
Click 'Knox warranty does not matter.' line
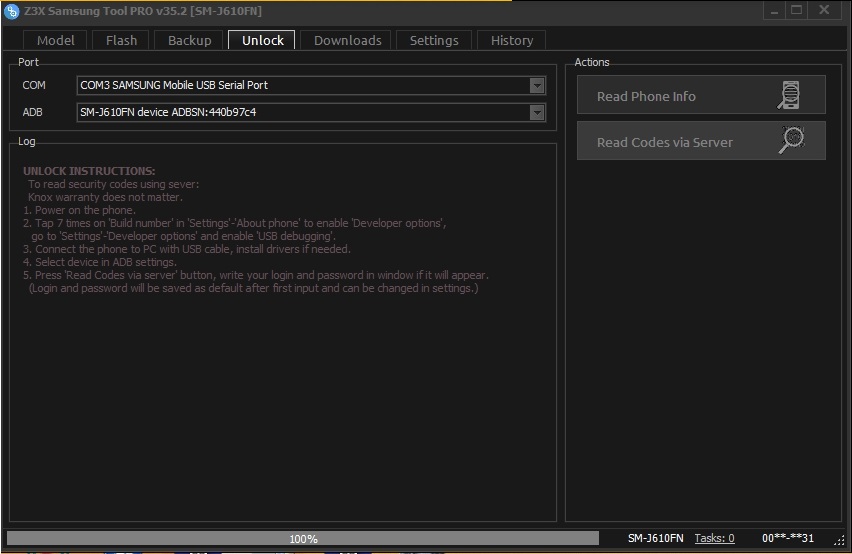tap(105, 197)
